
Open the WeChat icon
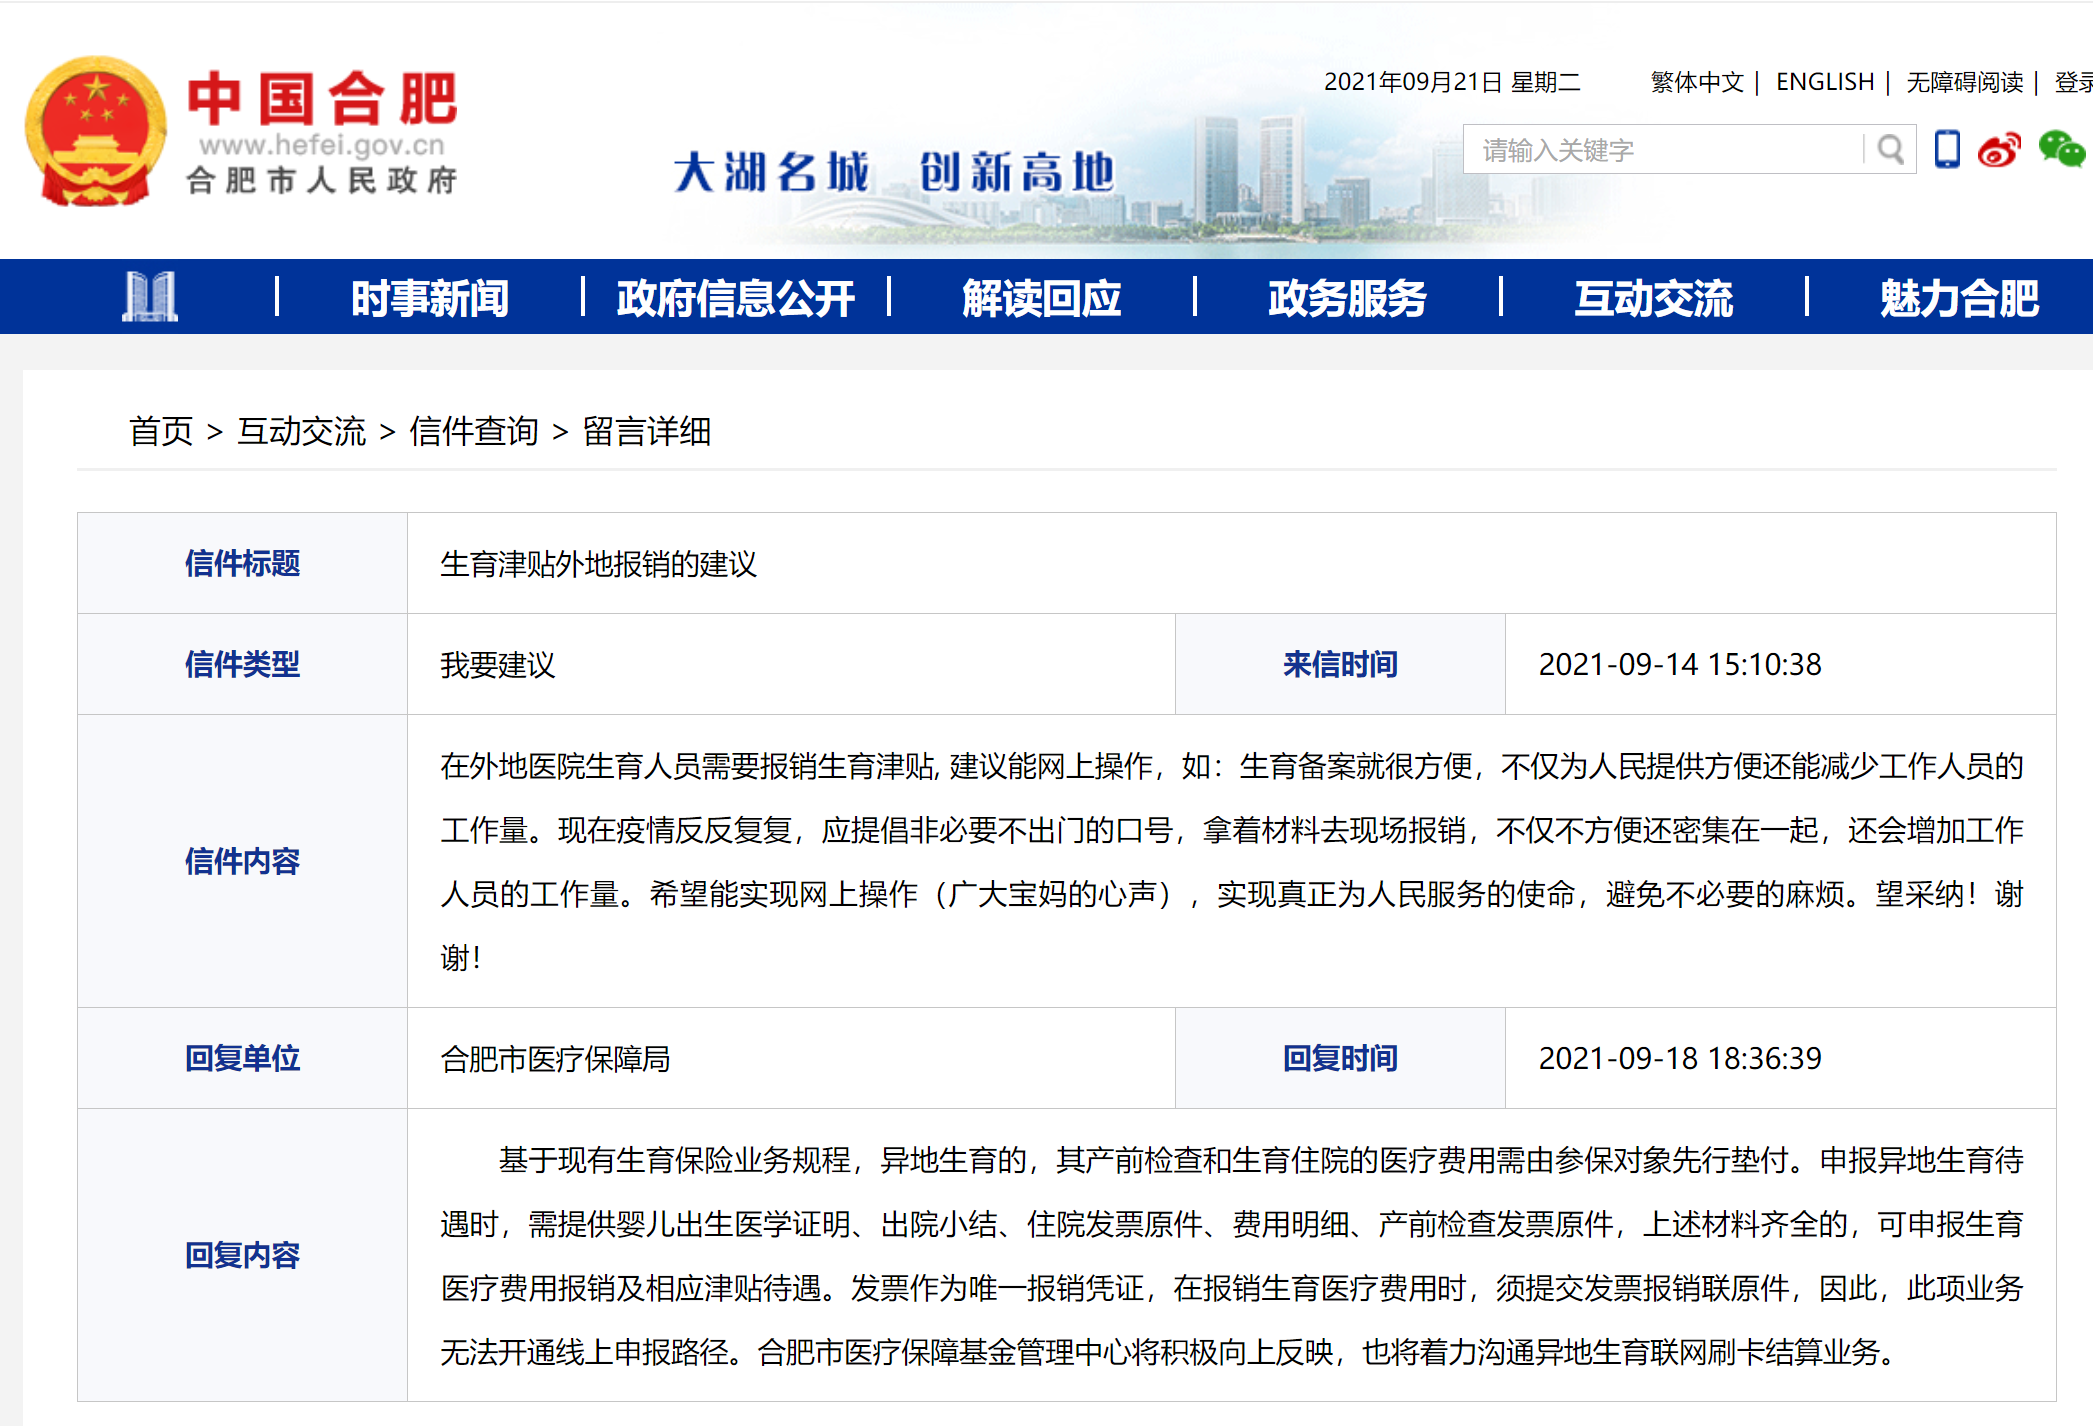pos(2061,149)
